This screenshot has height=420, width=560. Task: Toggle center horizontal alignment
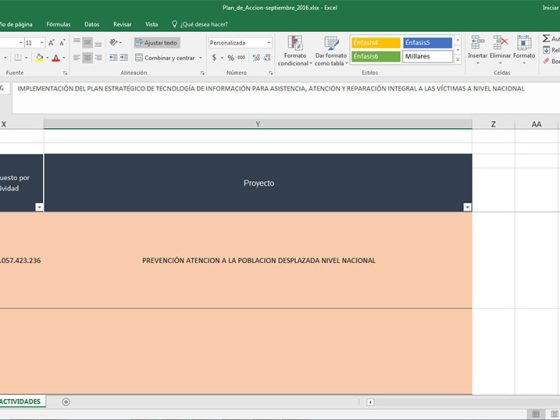click(88, 58)
